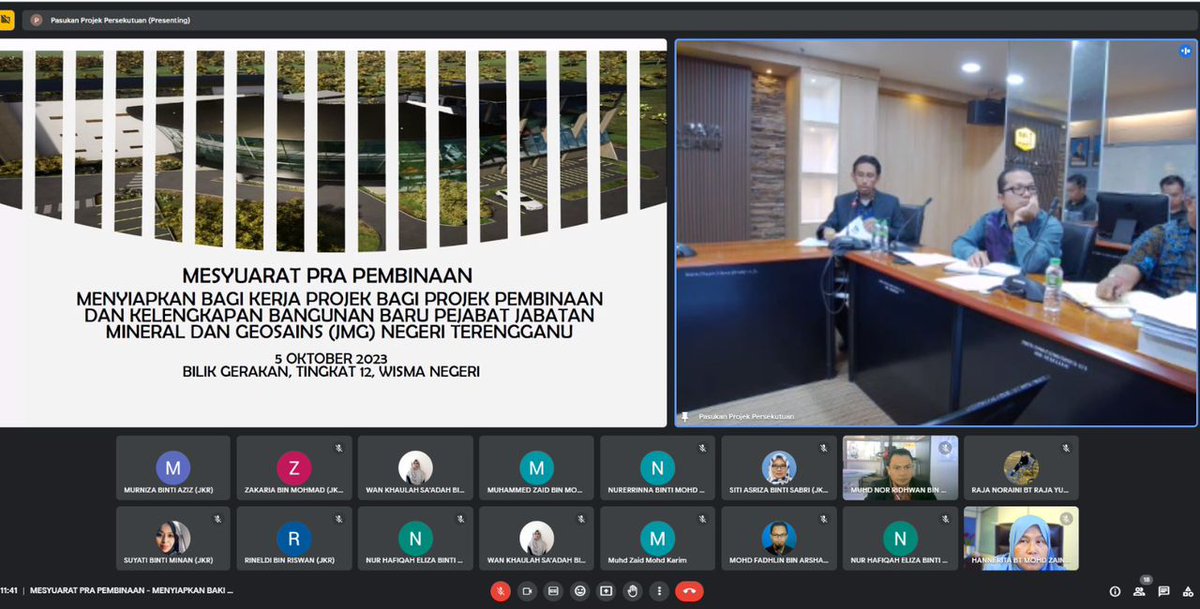The height and width of the screenshot is (609, 1200).
Task: Show the participants list
Action: pyautogui.click(x=1138, y=593)
